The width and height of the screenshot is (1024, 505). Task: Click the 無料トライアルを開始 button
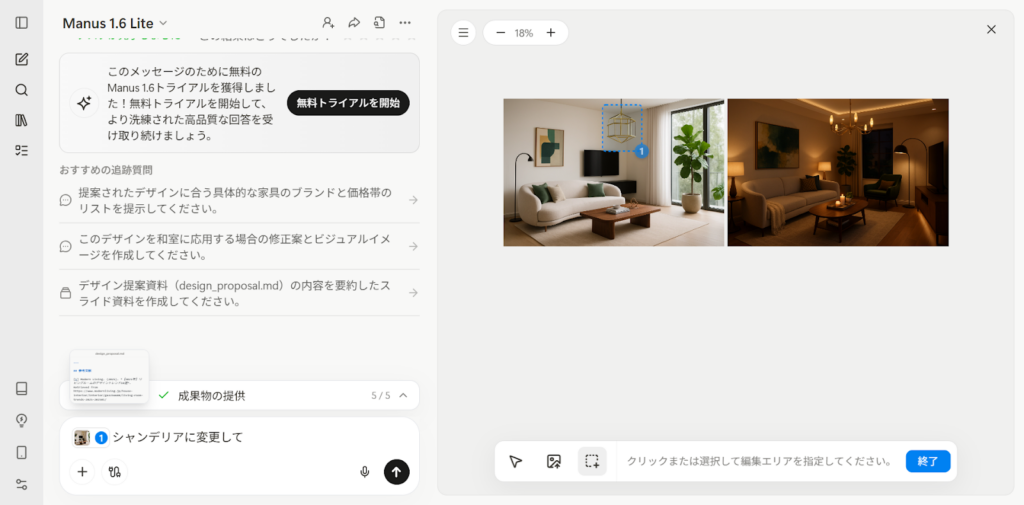348,103
